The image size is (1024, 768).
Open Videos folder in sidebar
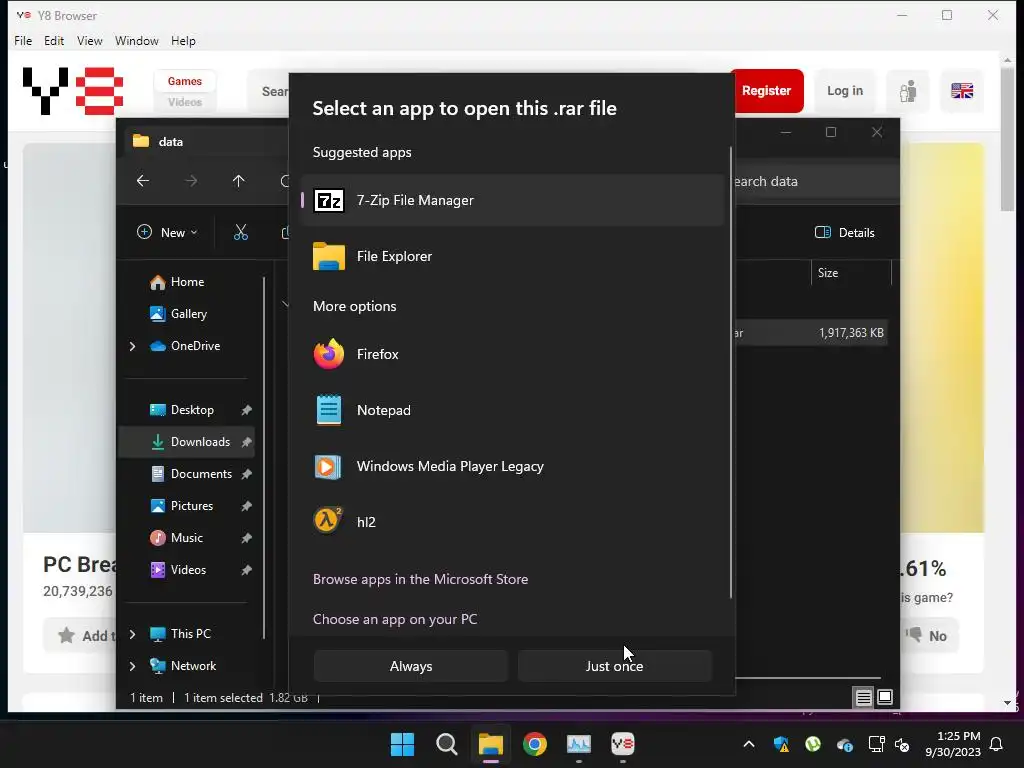178,569
